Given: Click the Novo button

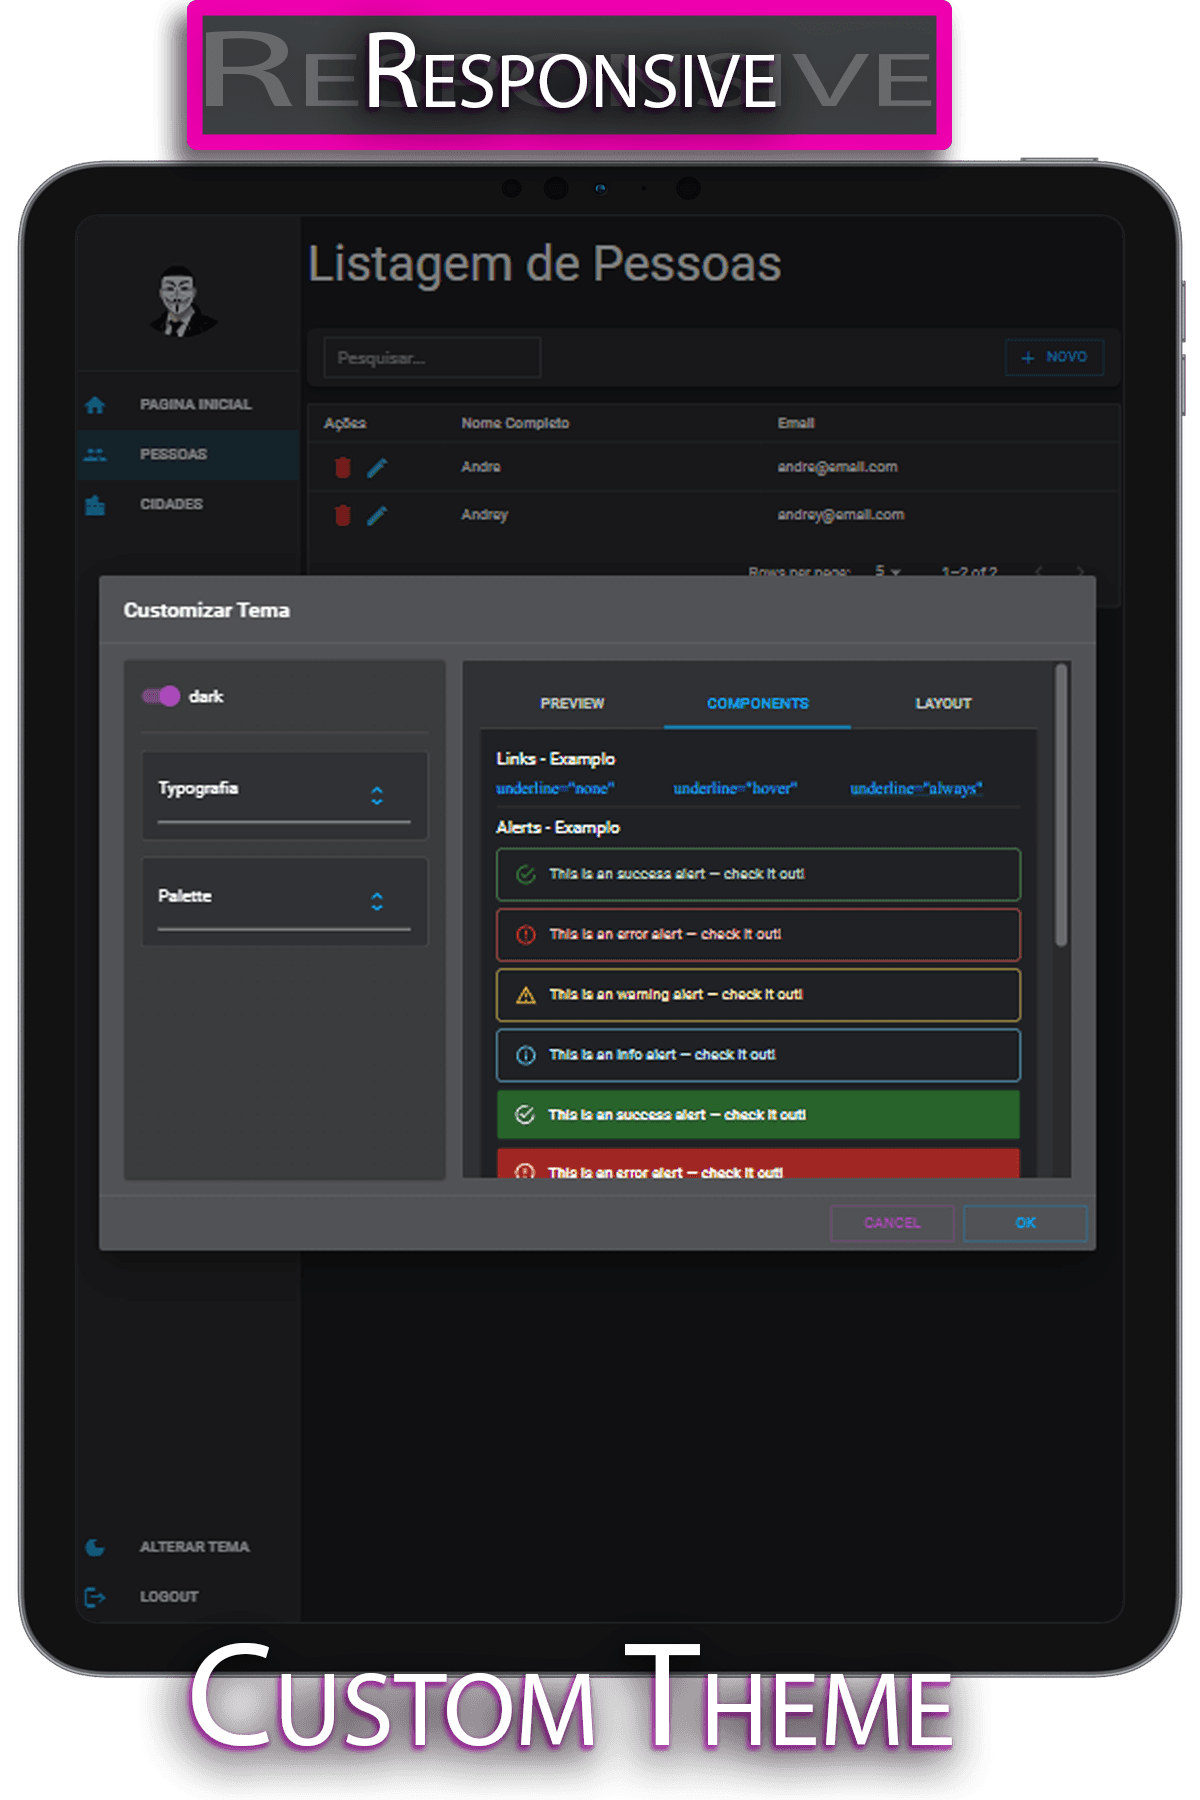Looking at the screenshot, I should (x=1054, y=357).
